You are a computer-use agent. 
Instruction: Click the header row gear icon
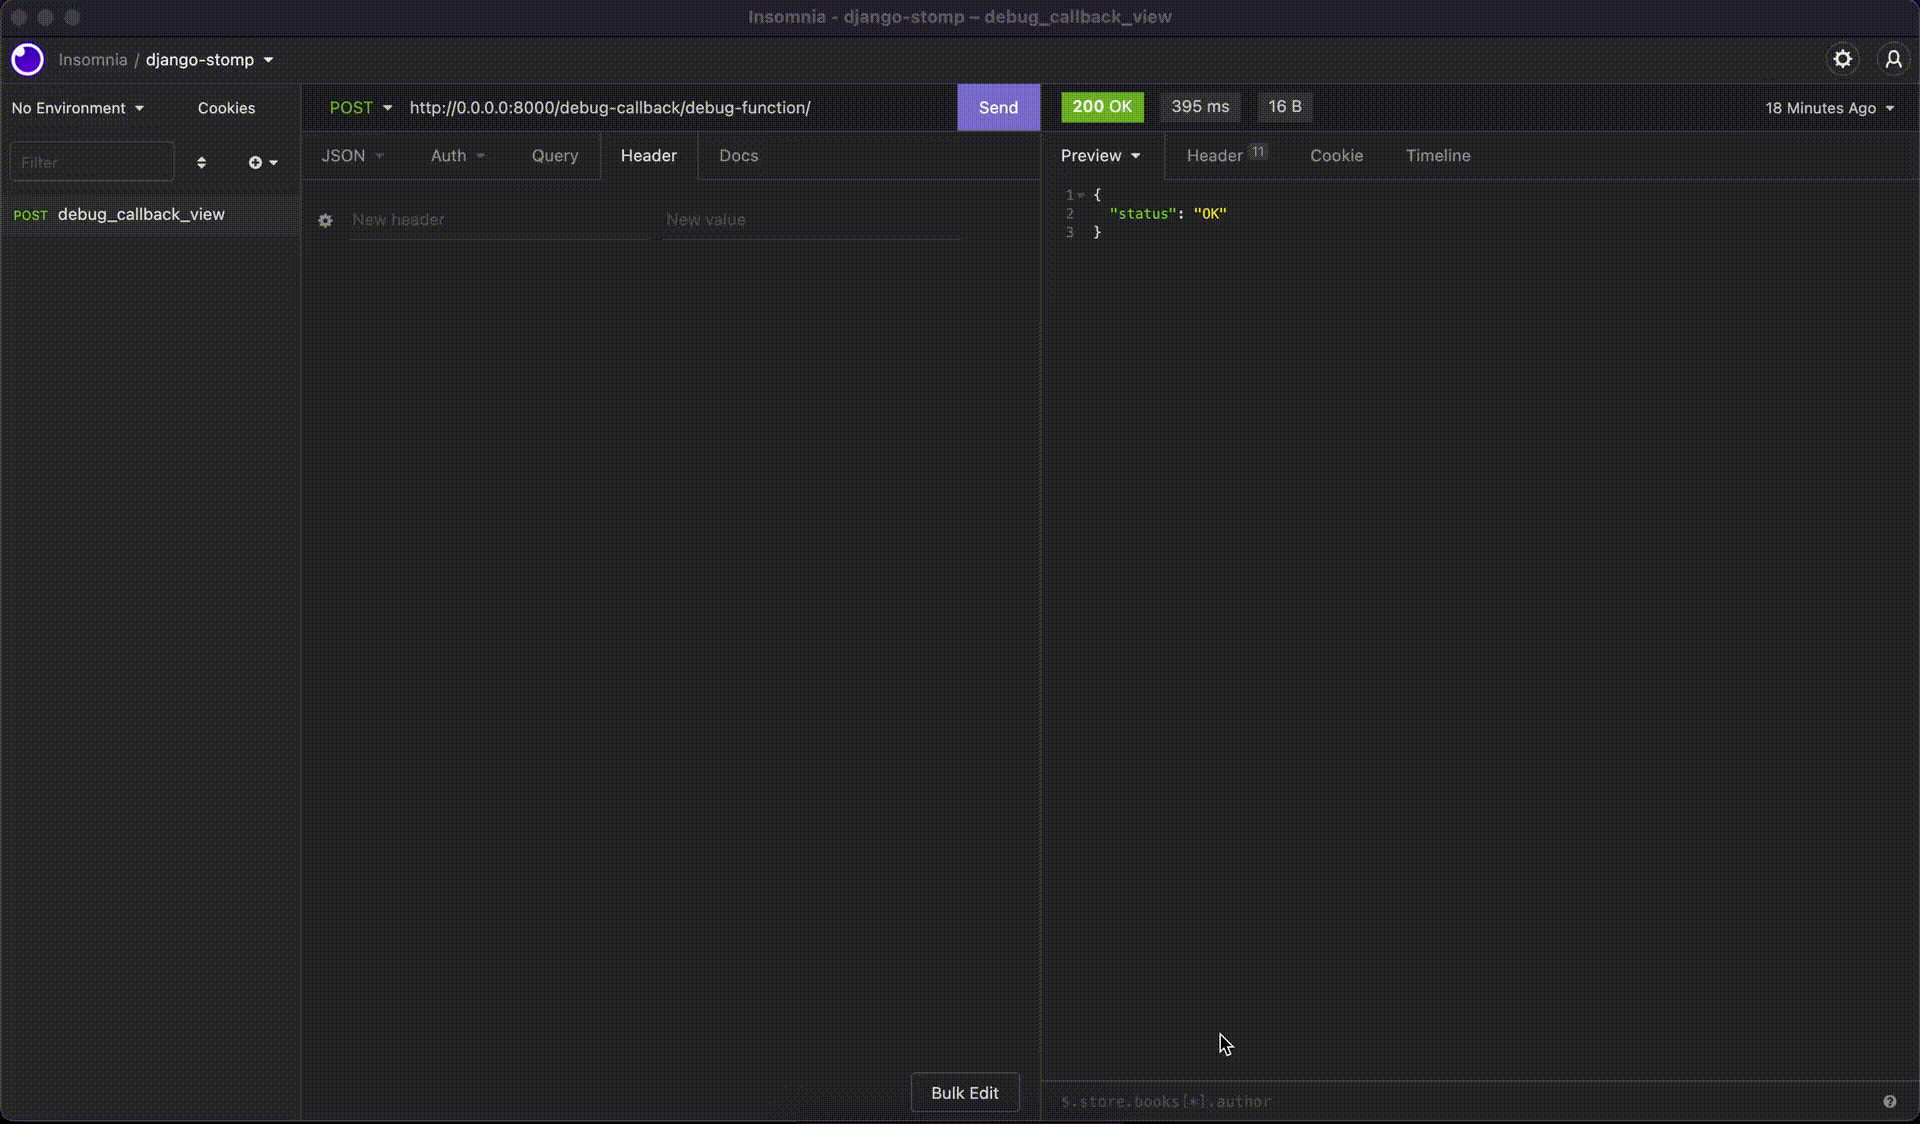[325, 220]
